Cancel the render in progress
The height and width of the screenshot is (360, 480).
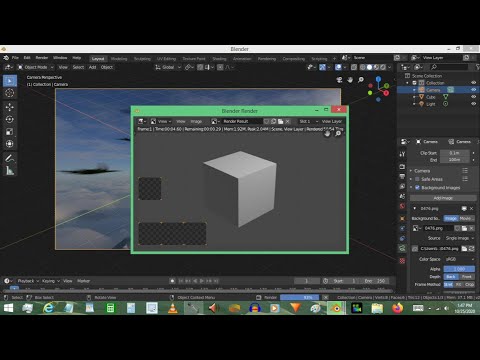click(326, 297)
